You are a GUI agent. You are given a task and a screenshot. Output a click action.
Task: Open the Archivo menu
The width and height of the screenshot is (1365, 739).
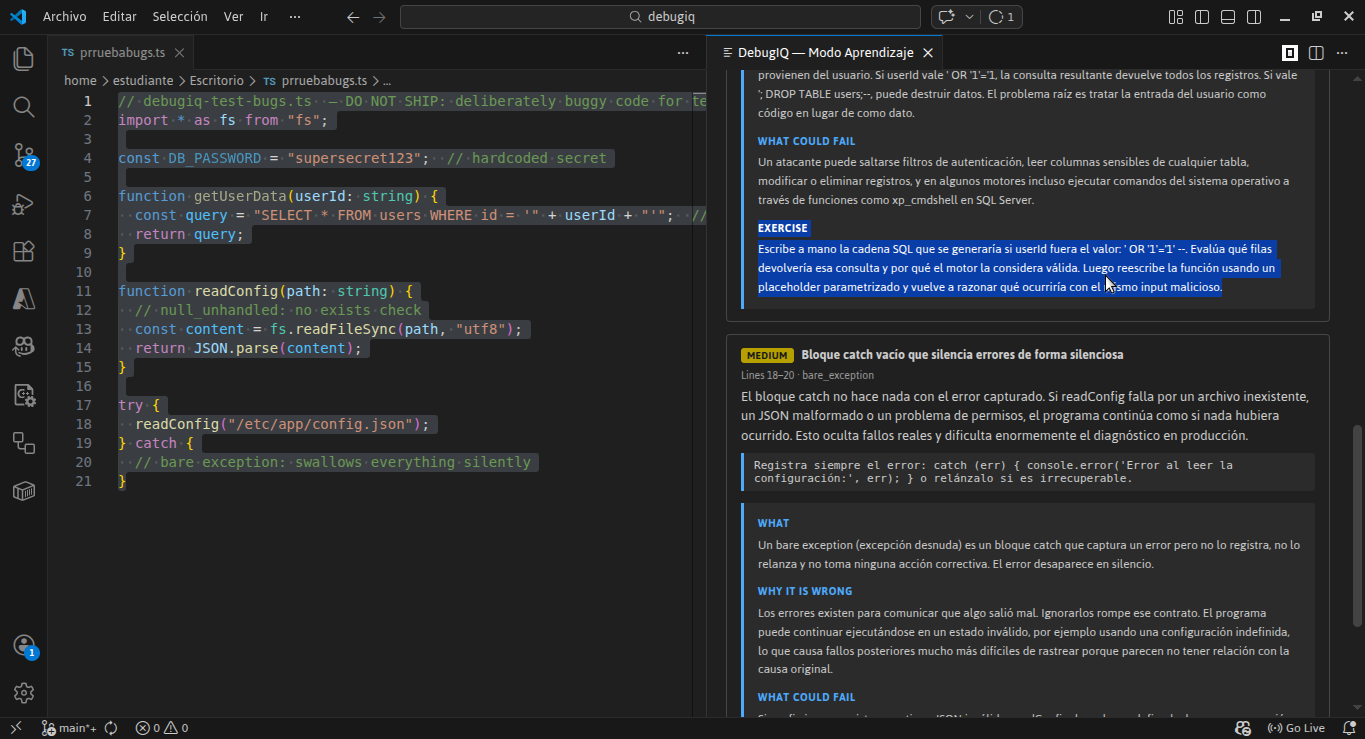pos(64,16)
